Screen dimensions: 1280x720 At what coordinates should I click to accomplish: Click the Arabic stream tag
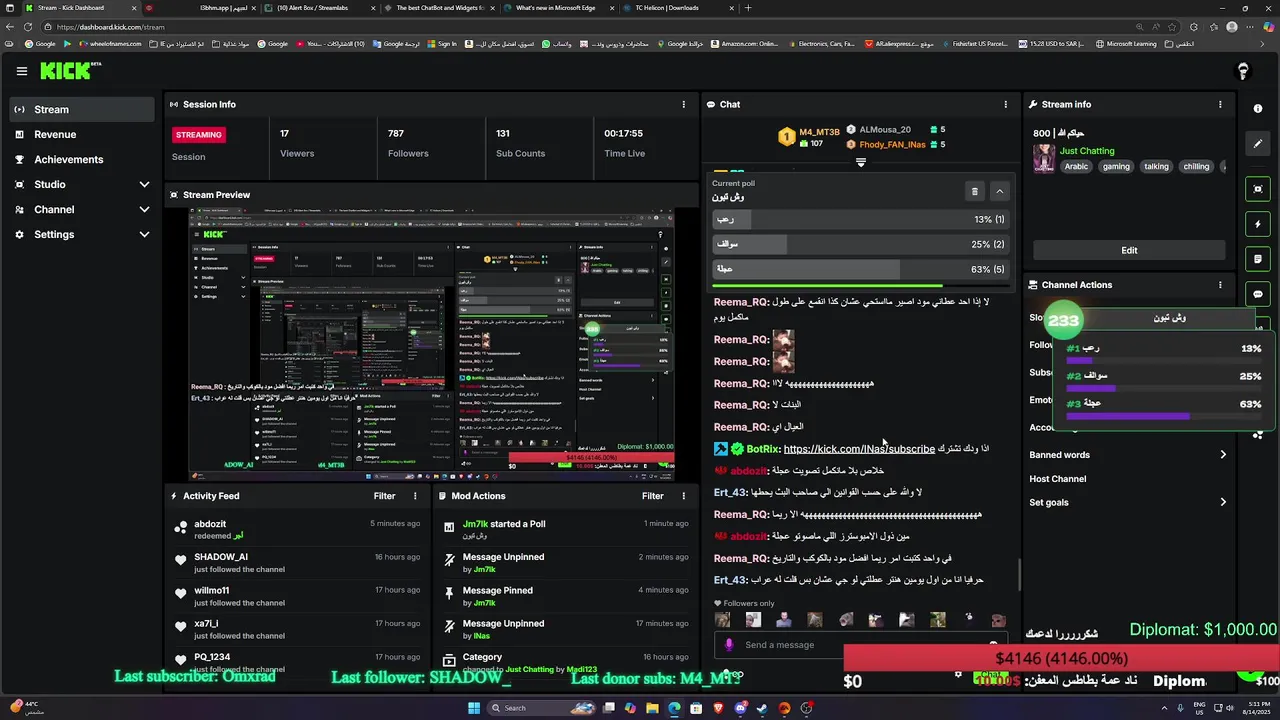pos(1076,167)
